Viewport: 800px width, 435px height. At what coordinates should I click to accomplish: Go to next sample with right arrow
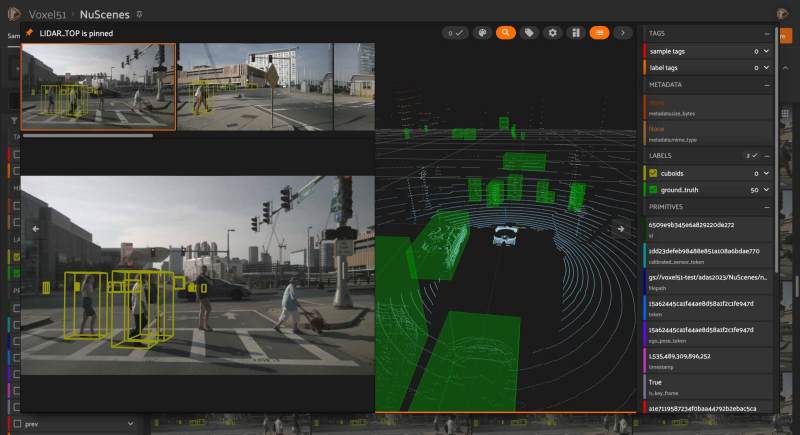tap(620, 228)
